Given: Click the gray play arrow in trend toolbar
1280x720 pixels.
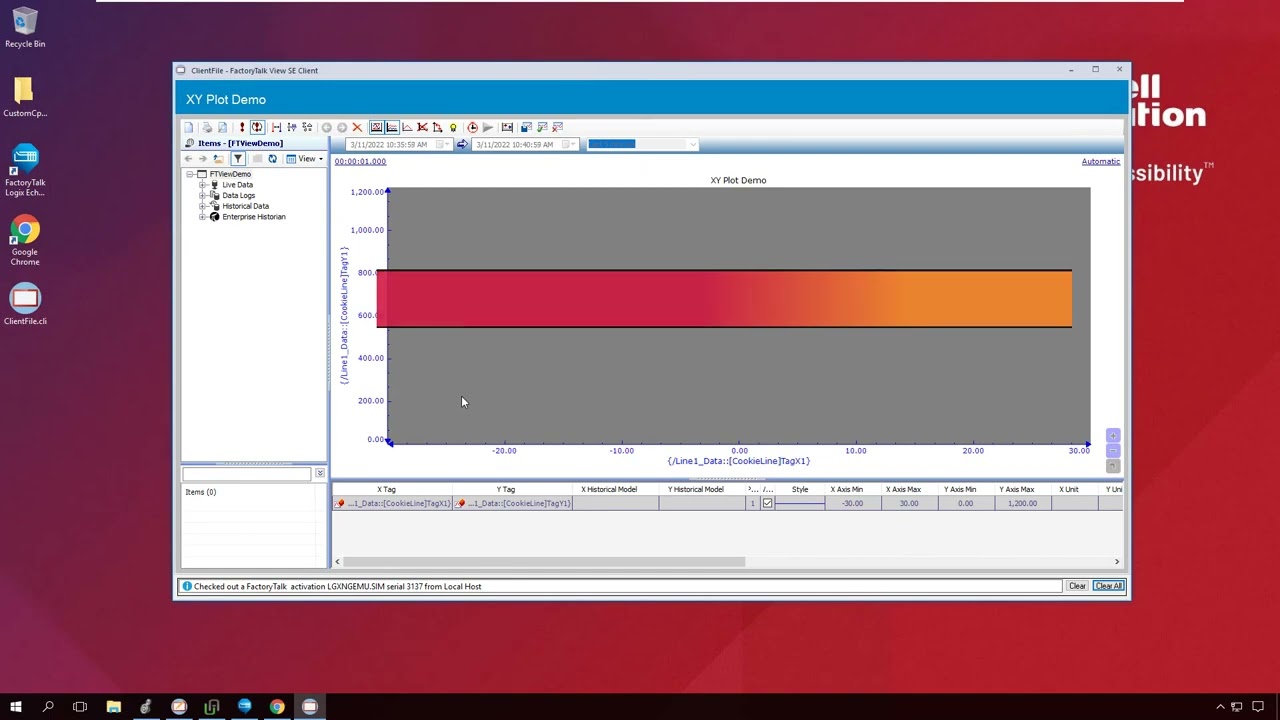Looking at the screenshot, I should tap(488, 128).
